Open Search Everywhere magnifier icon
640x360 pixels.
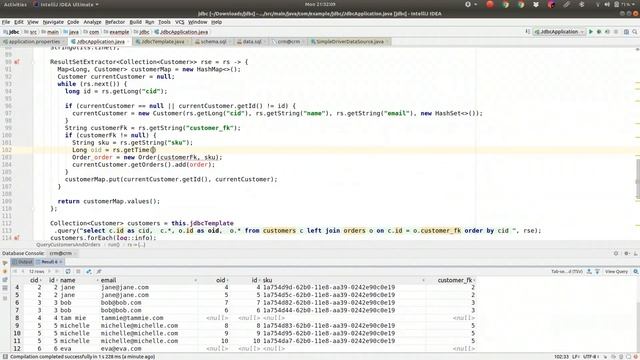click(x=635, y=32)
